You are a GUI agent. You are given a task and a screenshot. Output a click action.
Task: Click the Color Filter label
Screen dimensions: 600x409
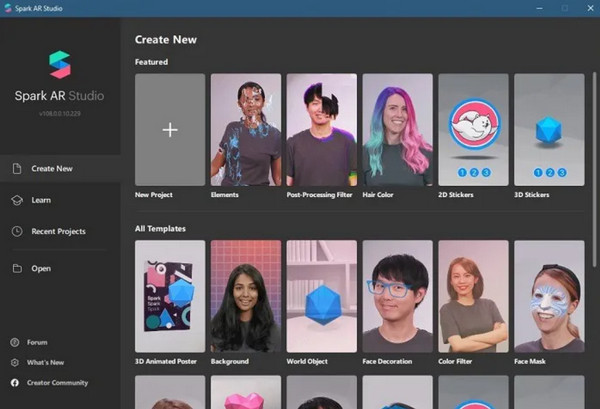pyautogui.click(x=455, y=361)
